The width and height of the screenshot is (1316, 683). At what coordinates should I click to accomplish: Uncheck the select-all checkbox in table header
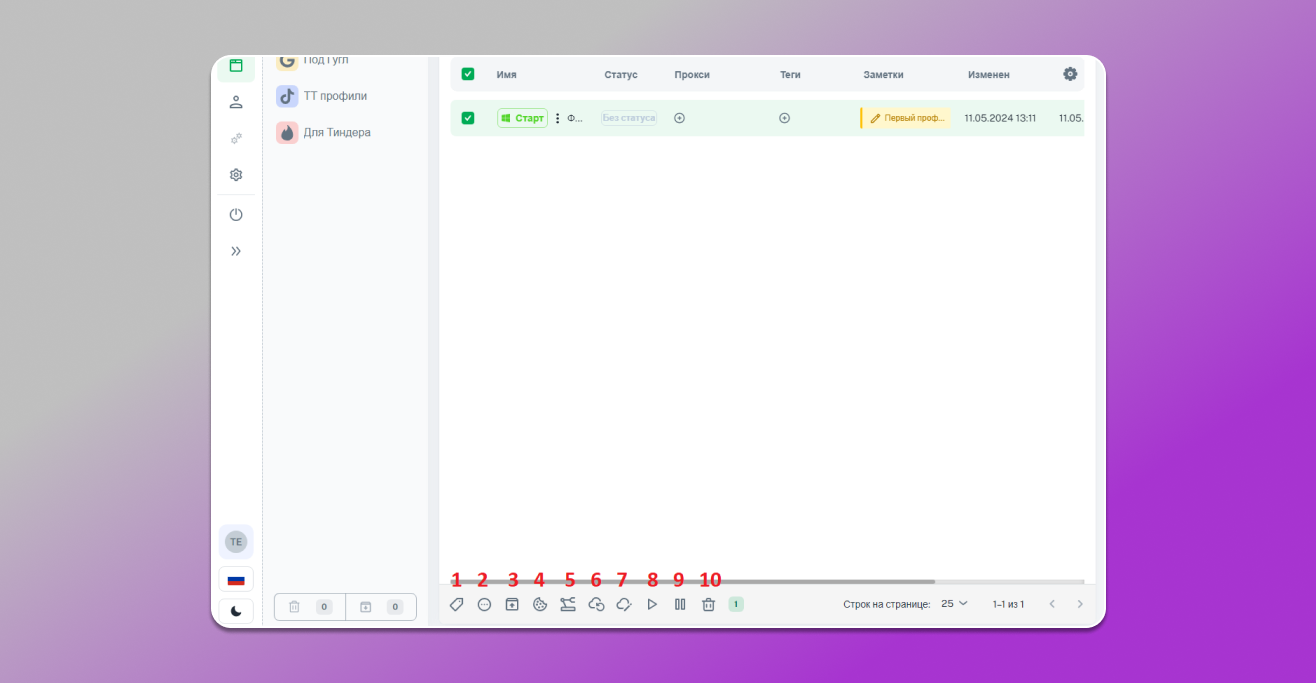[468, 74]
